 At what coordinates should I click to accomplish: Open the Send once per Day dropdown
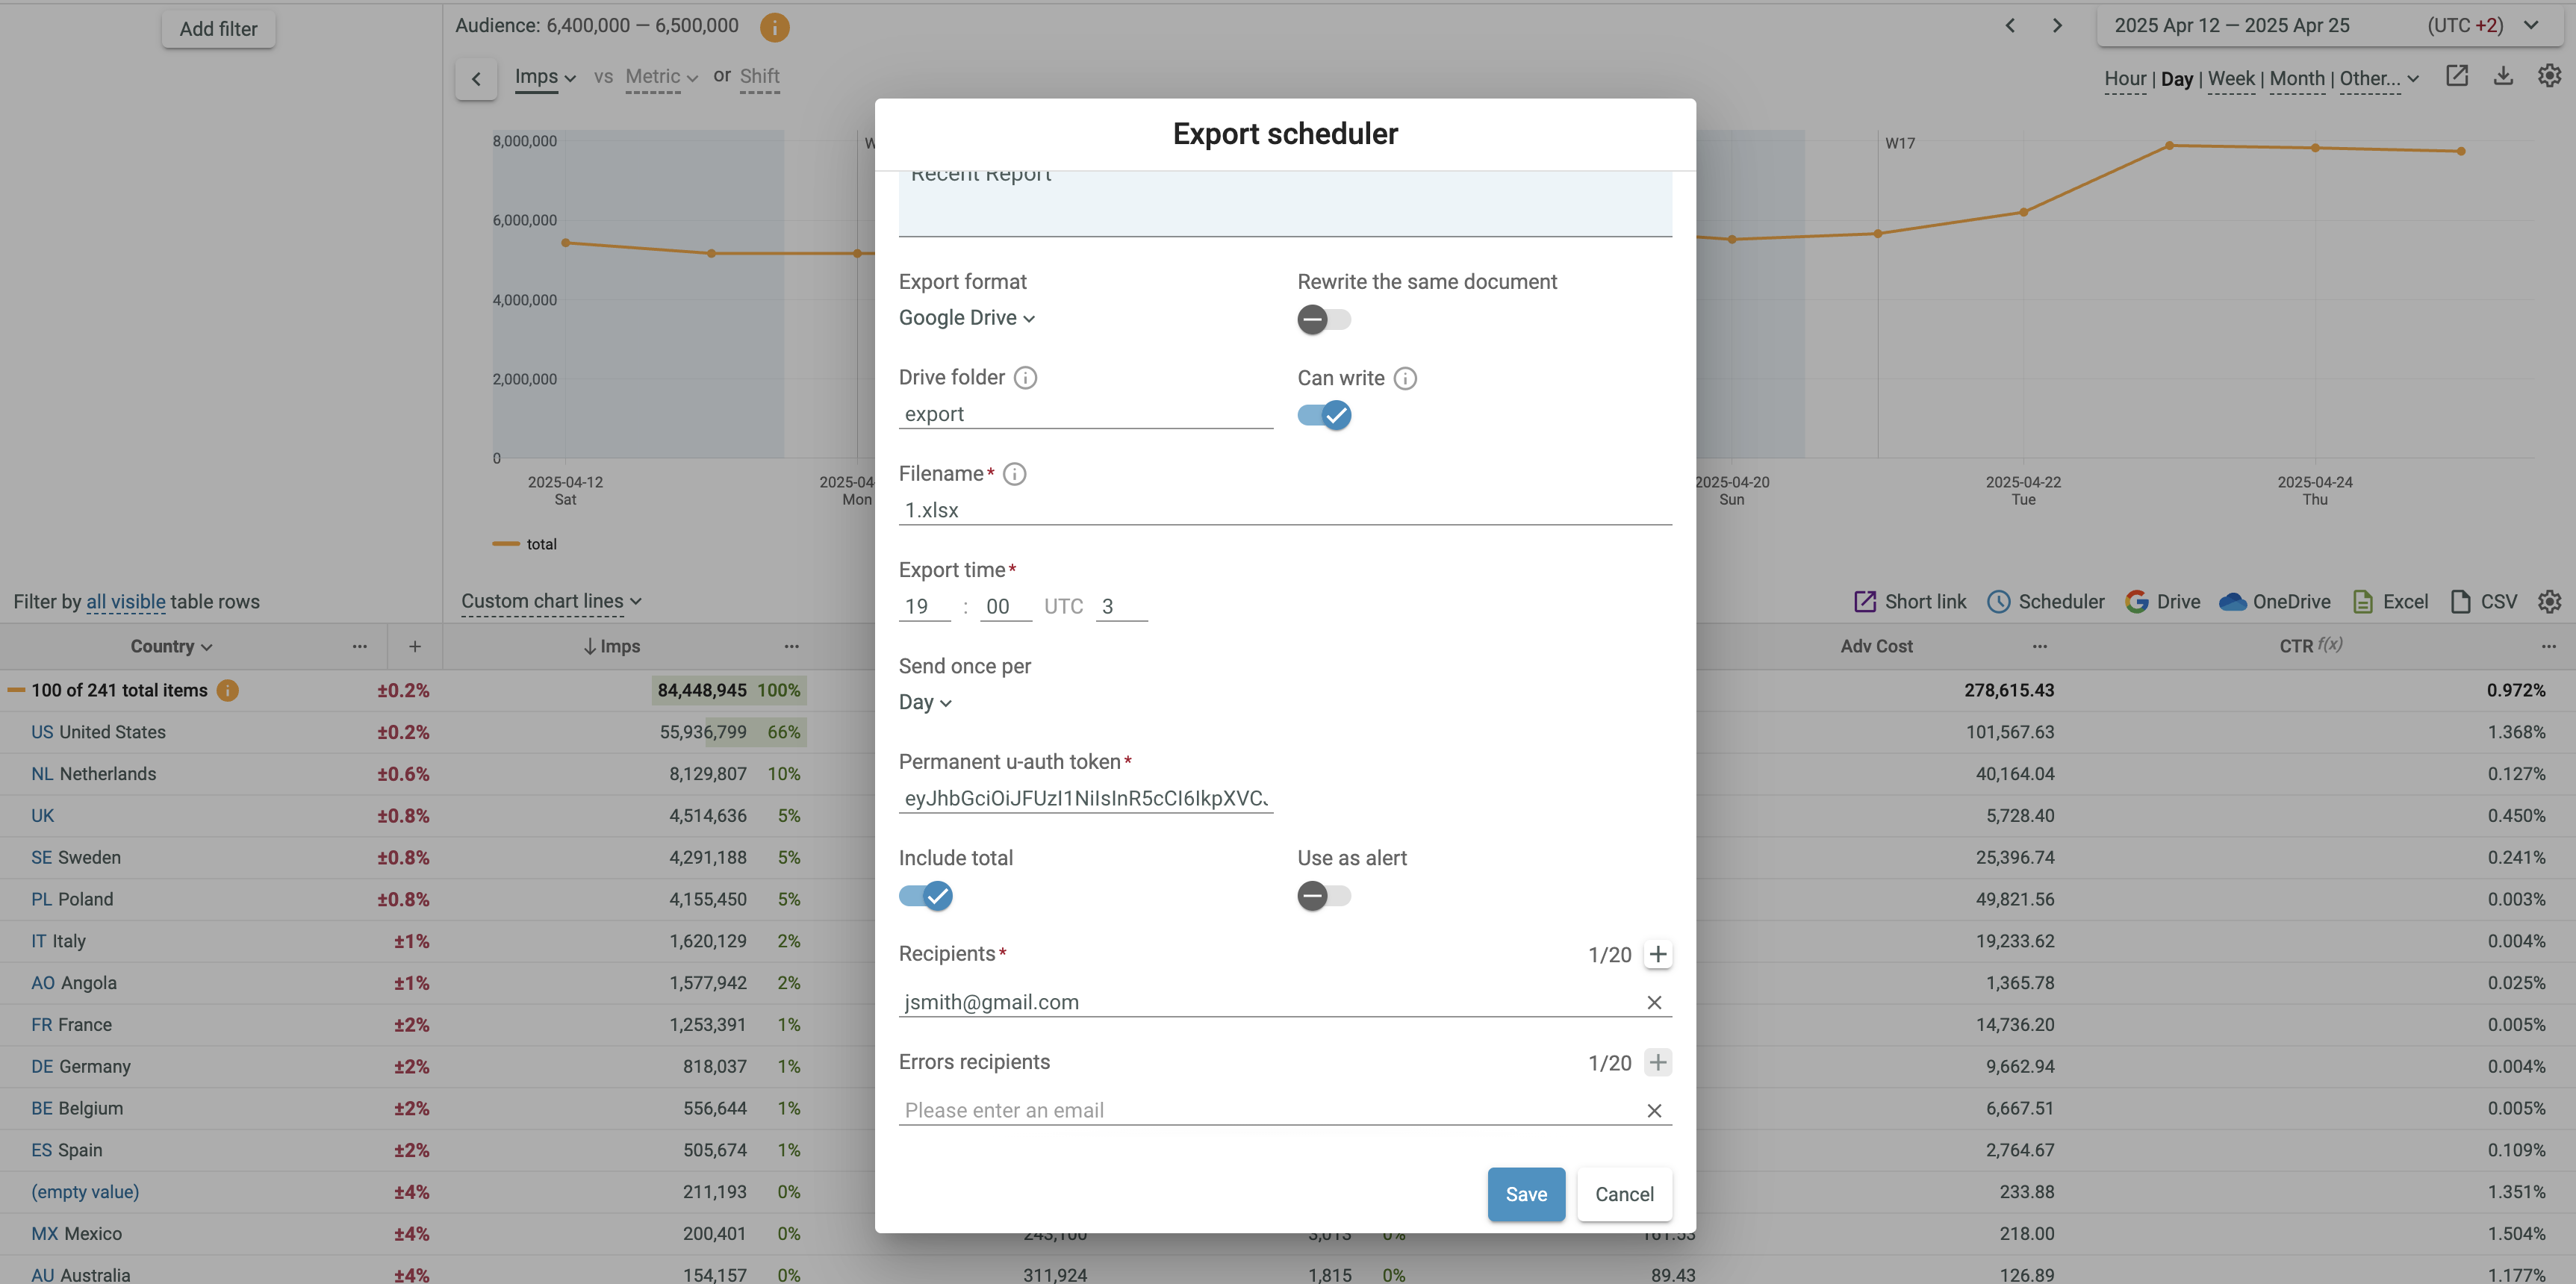pos(924,702)
